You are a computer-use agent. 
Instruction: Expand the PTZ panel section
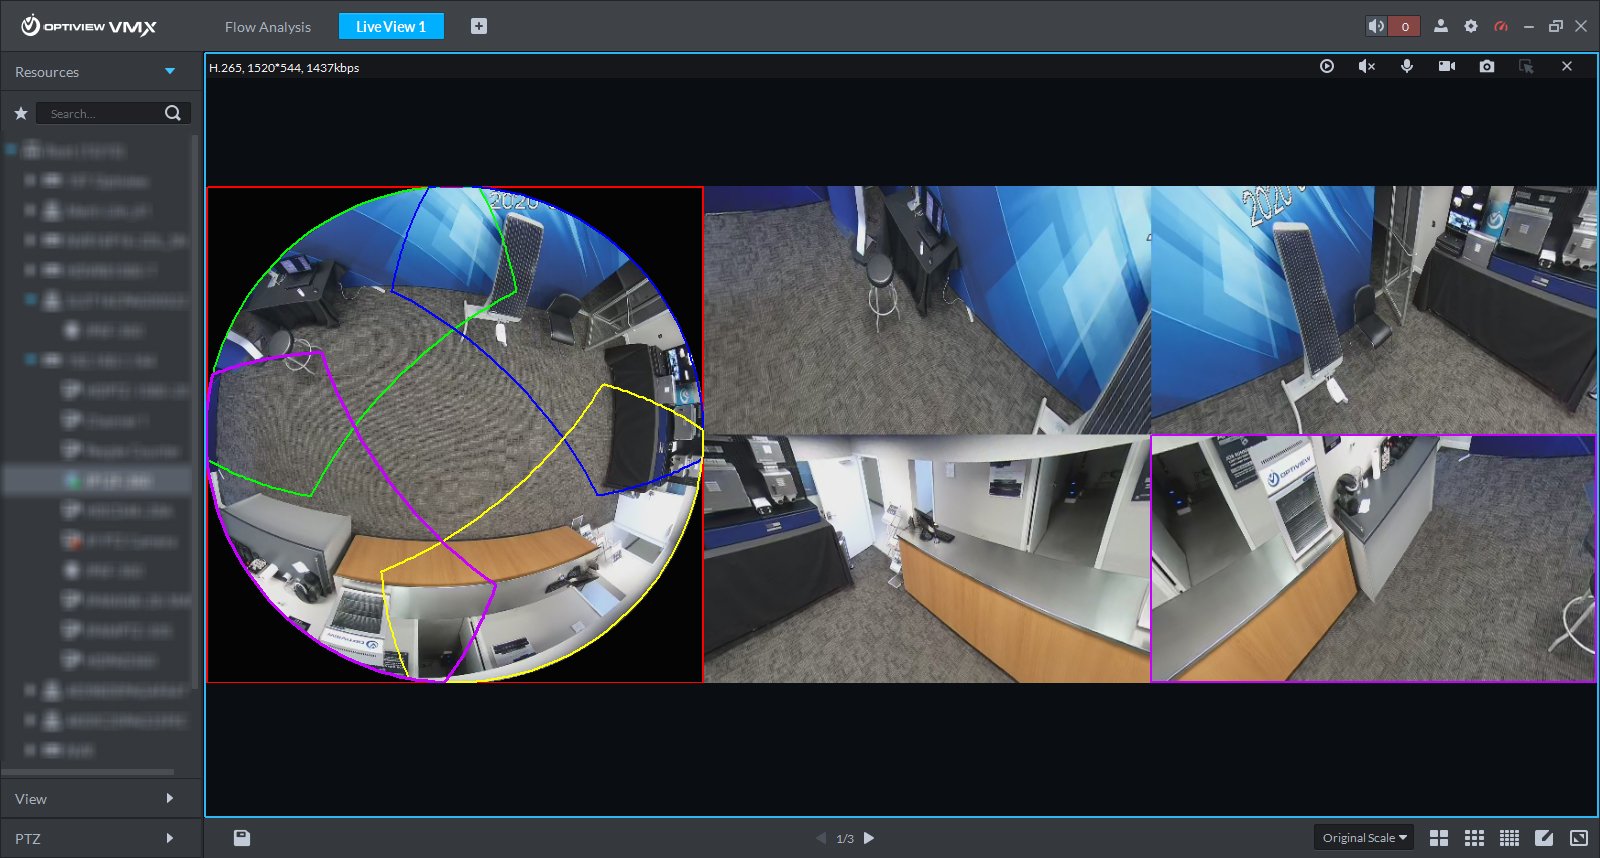[170, 838]
